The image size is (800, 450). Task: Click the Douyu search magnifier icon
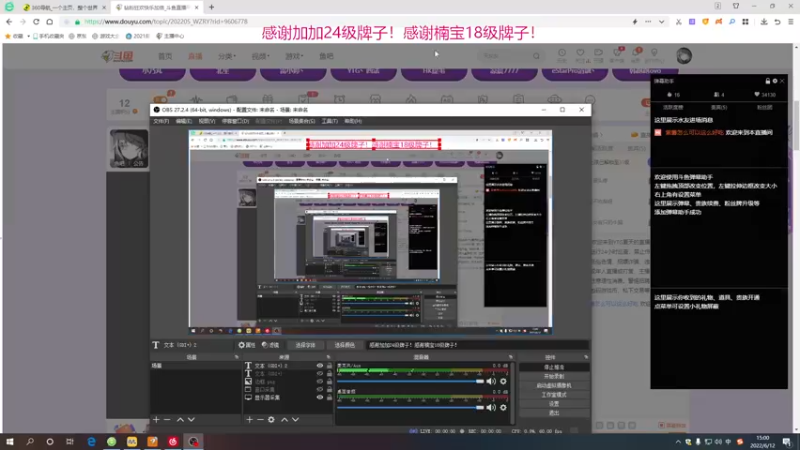tap(536, 56)
